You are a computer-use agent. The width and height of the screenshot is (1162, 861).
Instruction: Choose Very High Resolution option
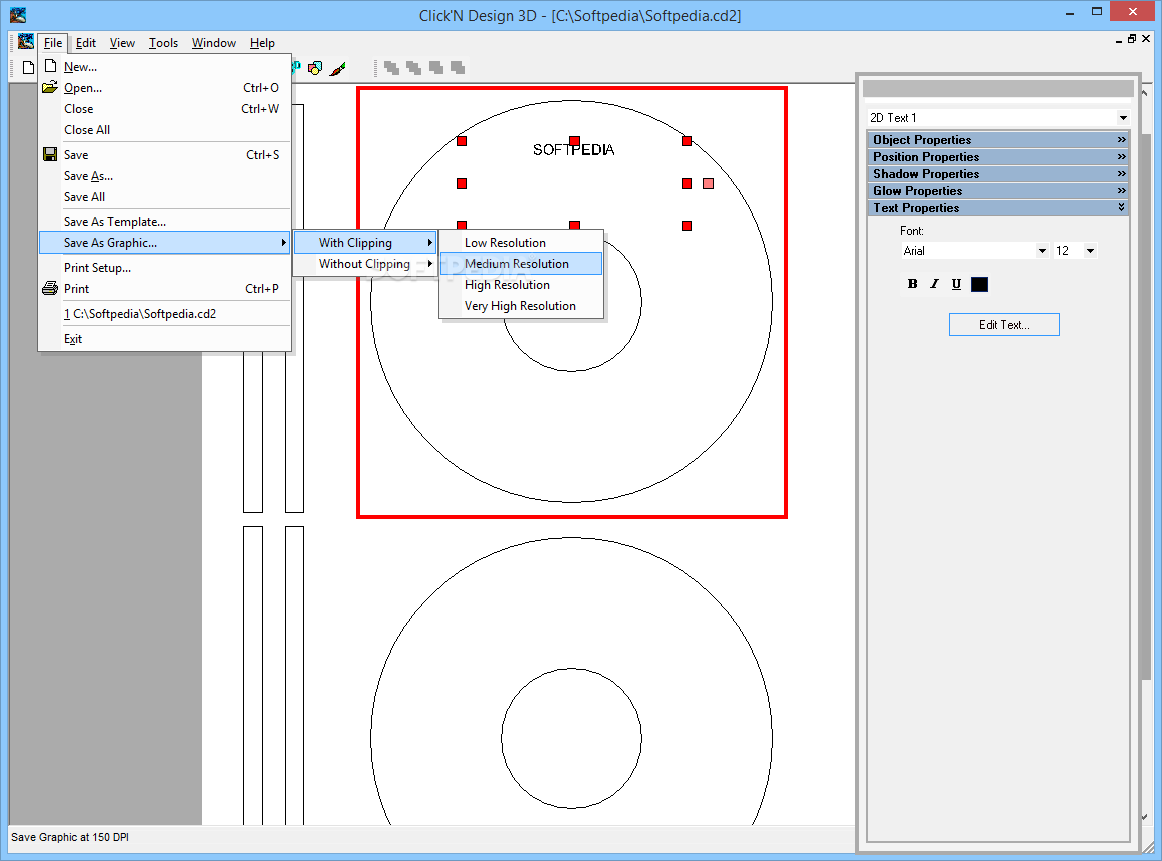[x=521, y=306]
